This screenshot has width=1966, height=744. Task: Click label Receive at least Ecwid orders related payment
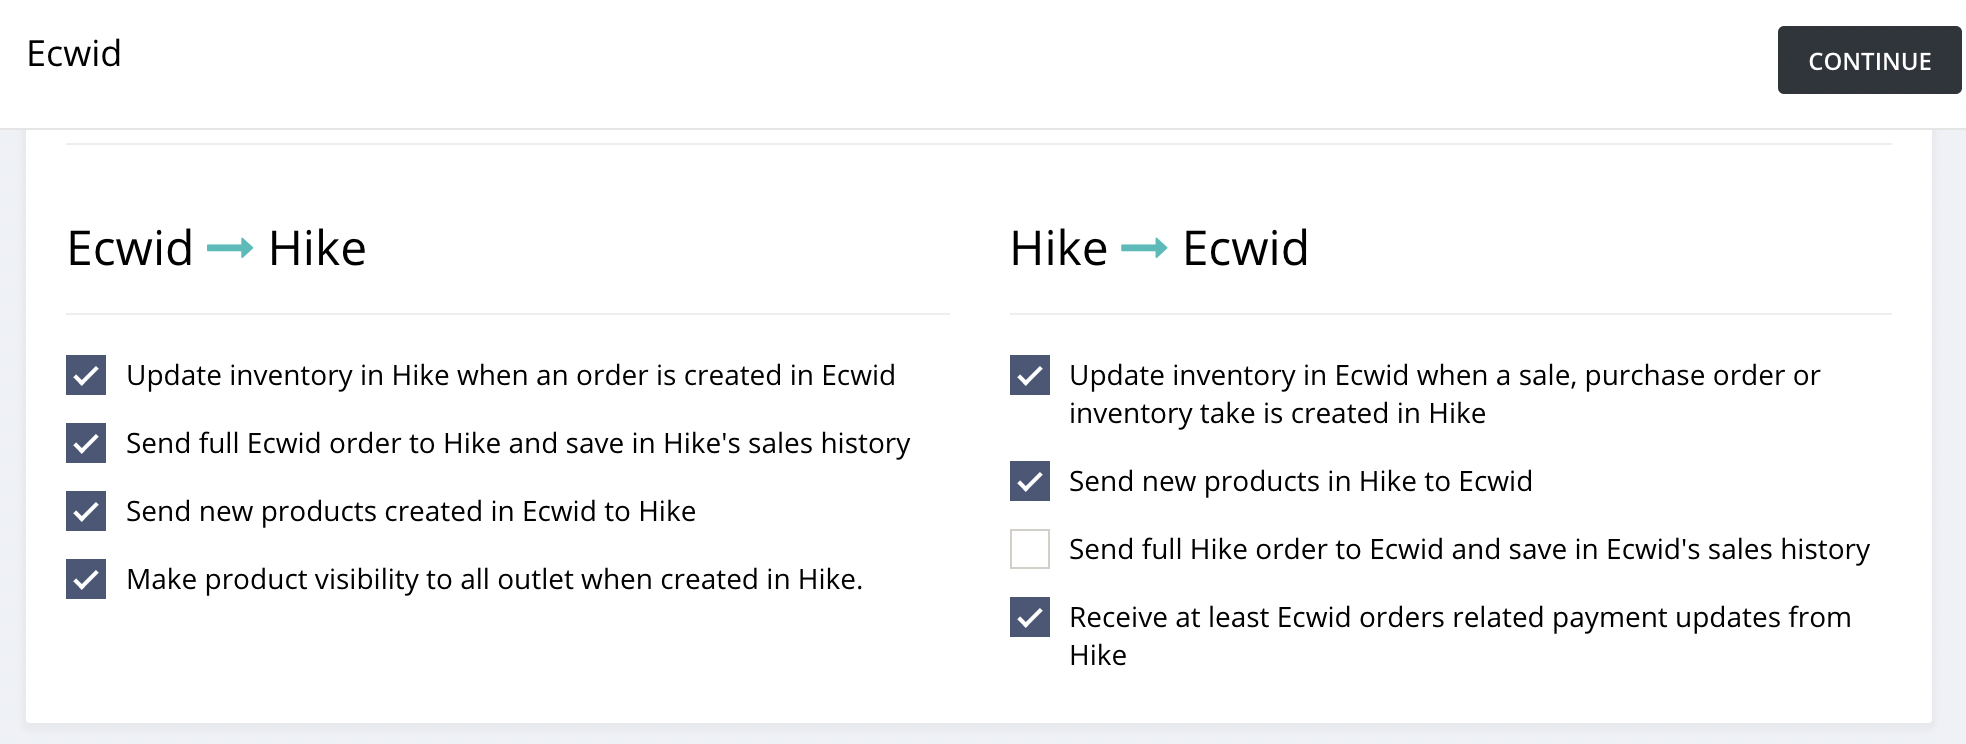tap(1460, 636)
